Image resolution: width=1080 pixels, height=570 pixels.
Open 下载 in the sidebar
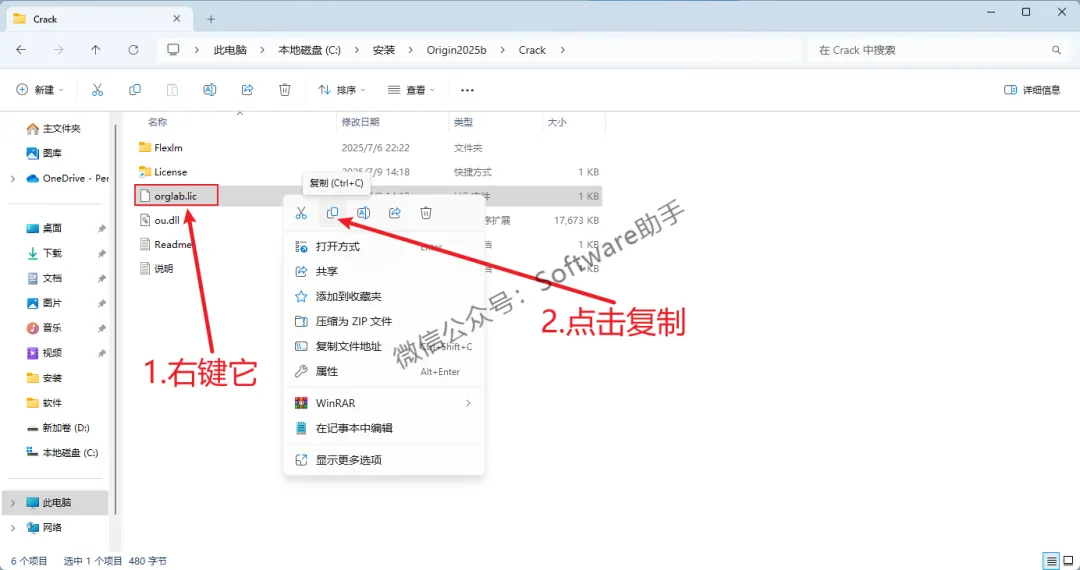54,253
